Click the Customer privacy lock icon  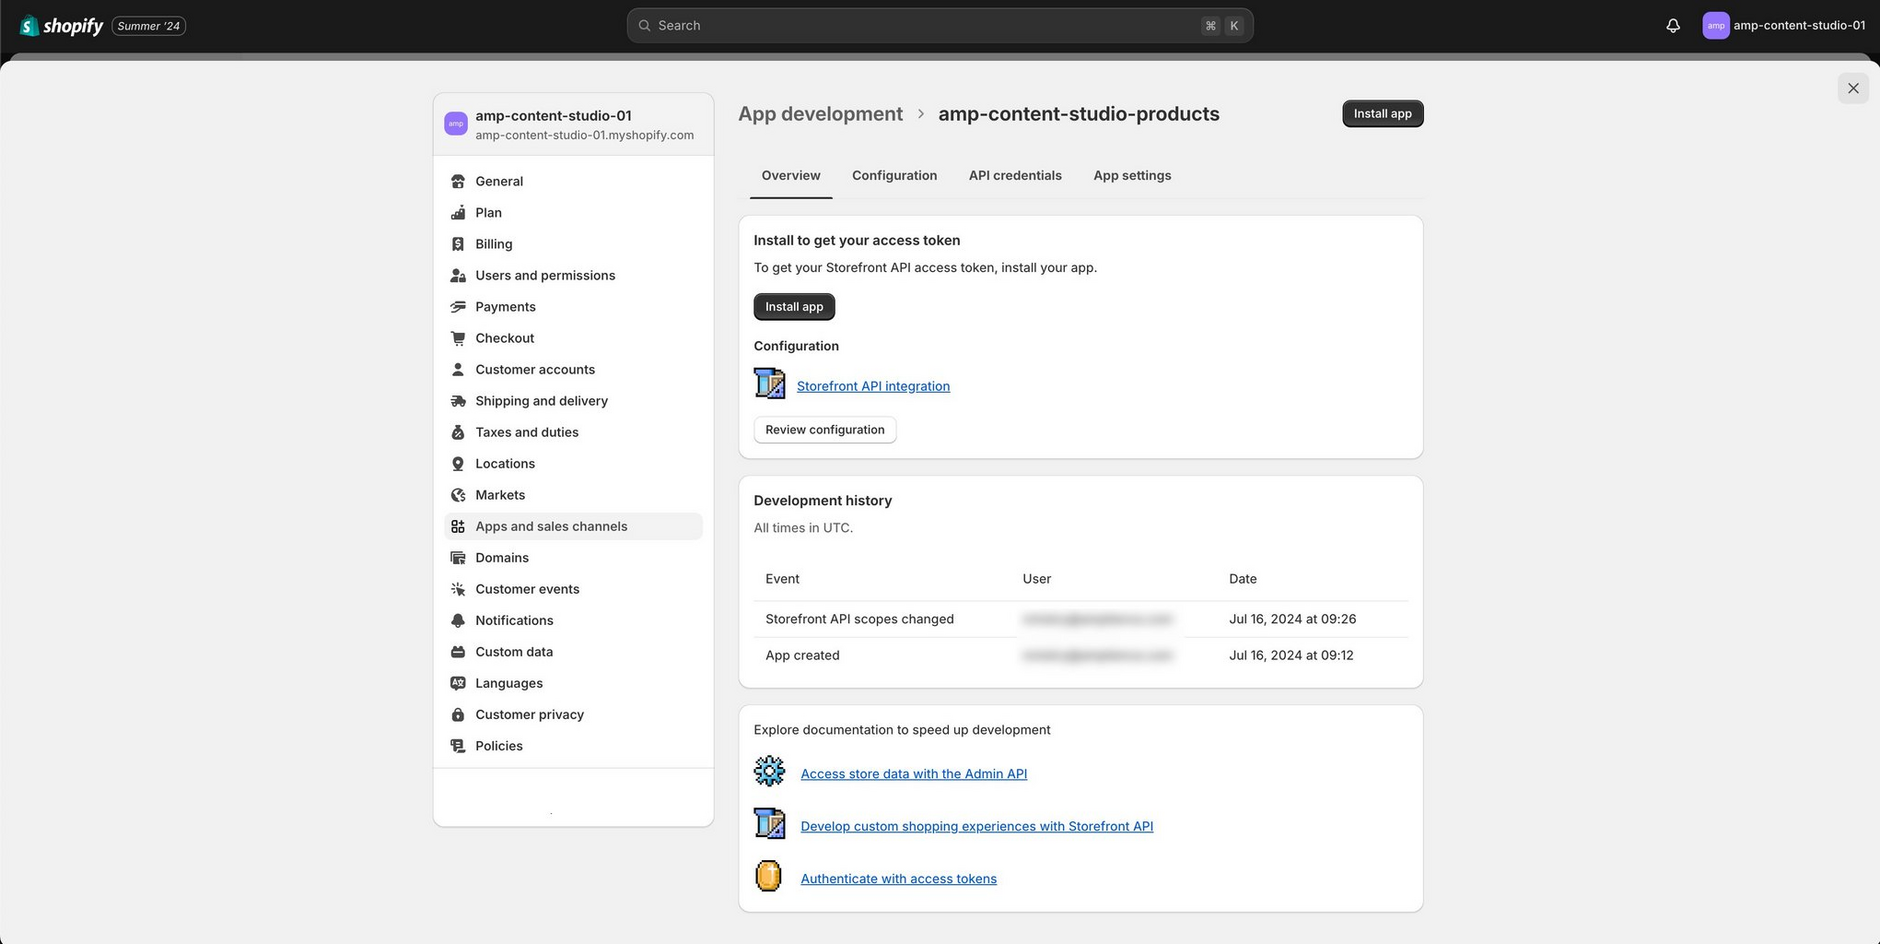(458, 715)
